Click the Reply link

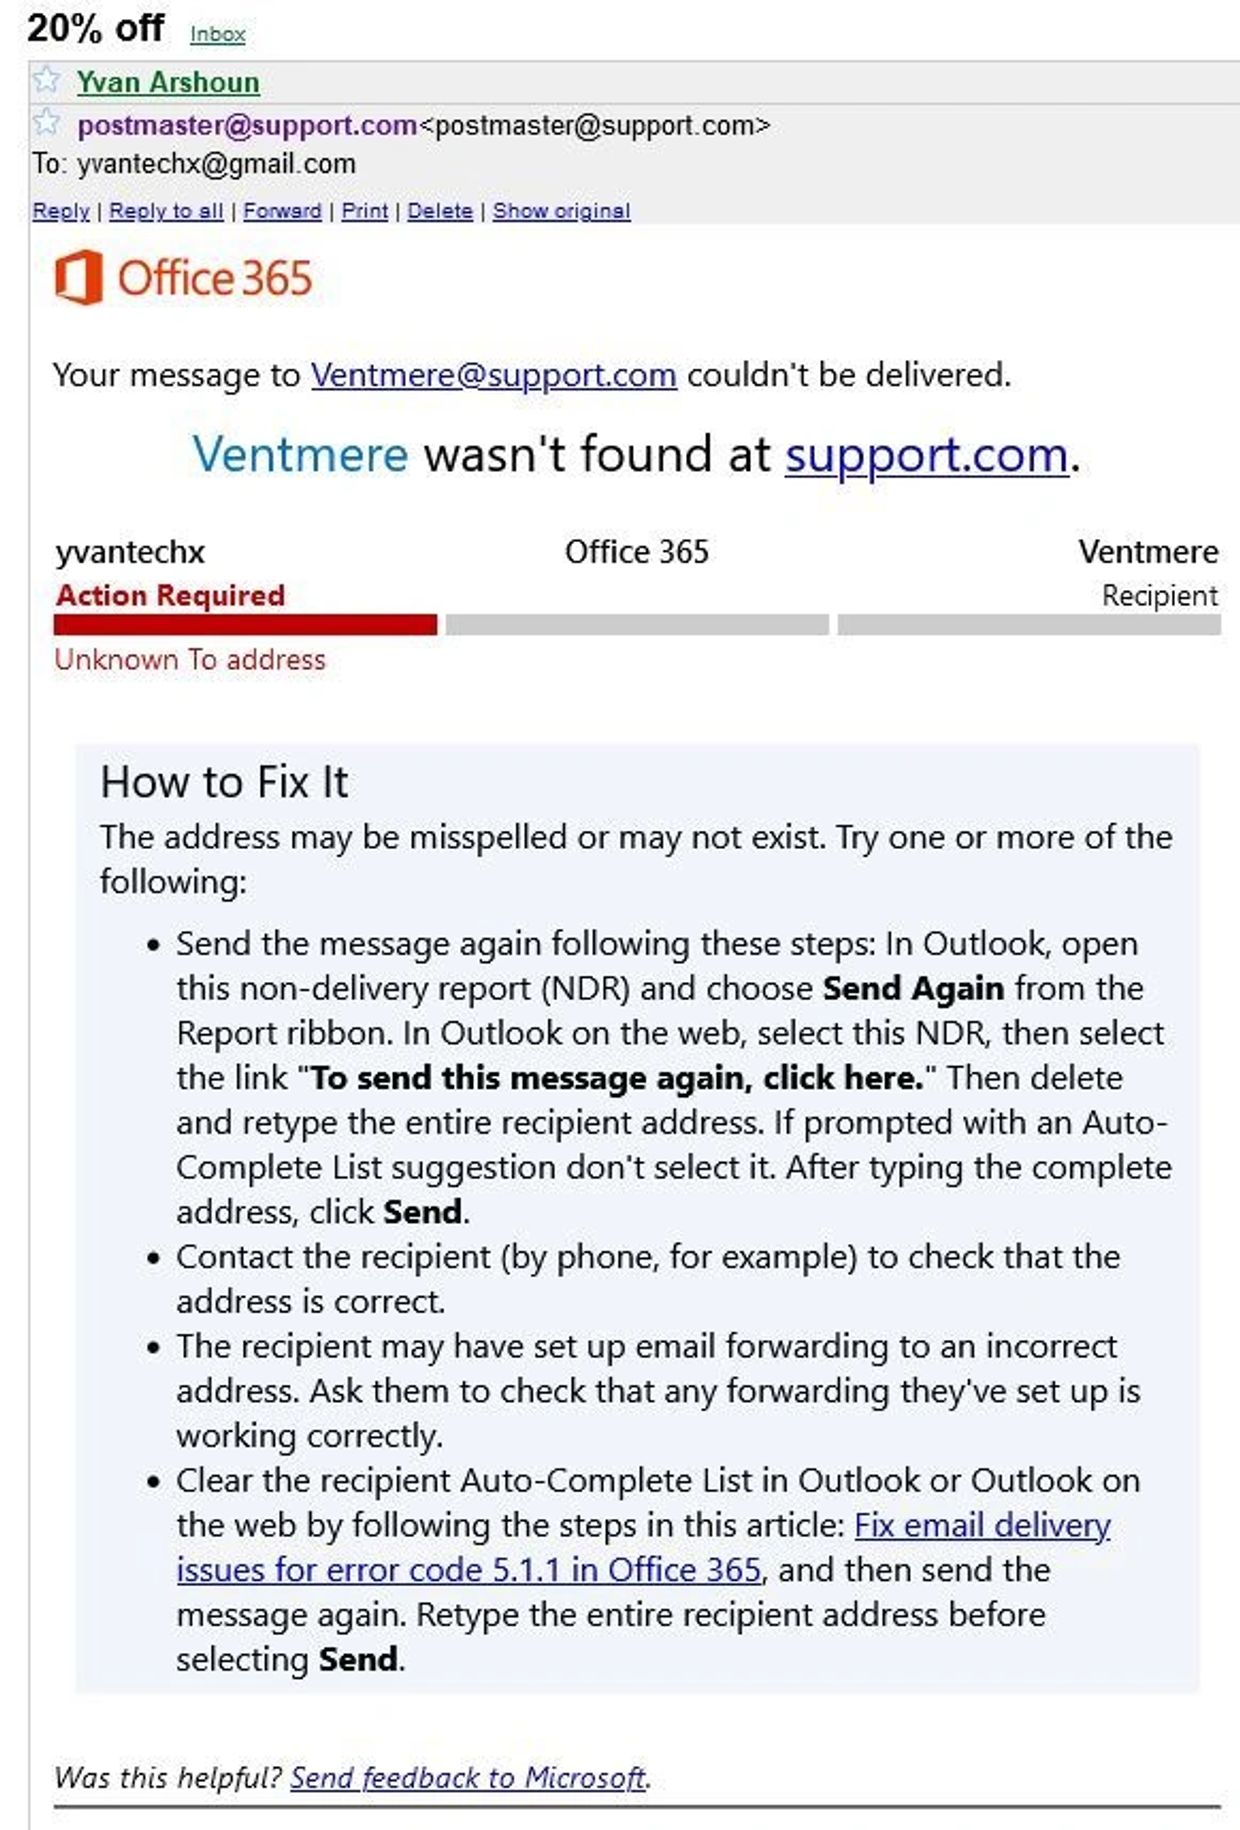[x=61, y=211]
